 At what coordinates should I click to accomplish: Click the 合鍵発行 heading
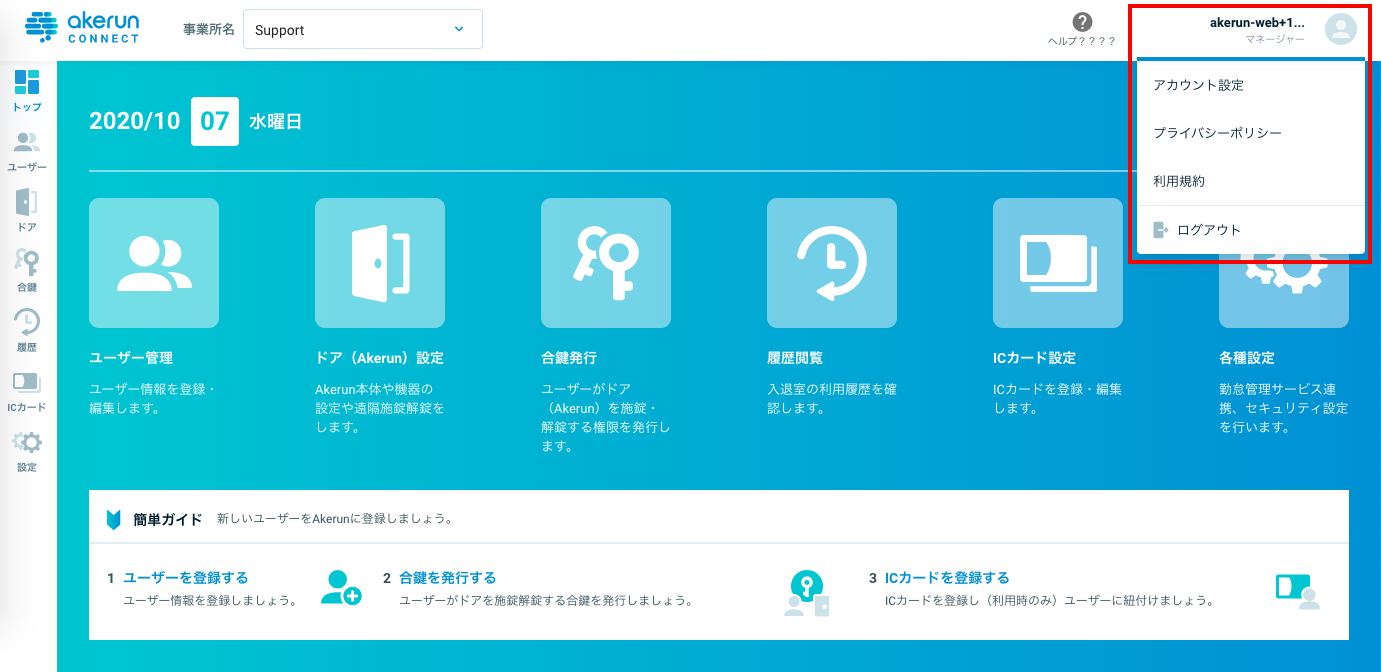pyautogui.click(x=569, y=358)
